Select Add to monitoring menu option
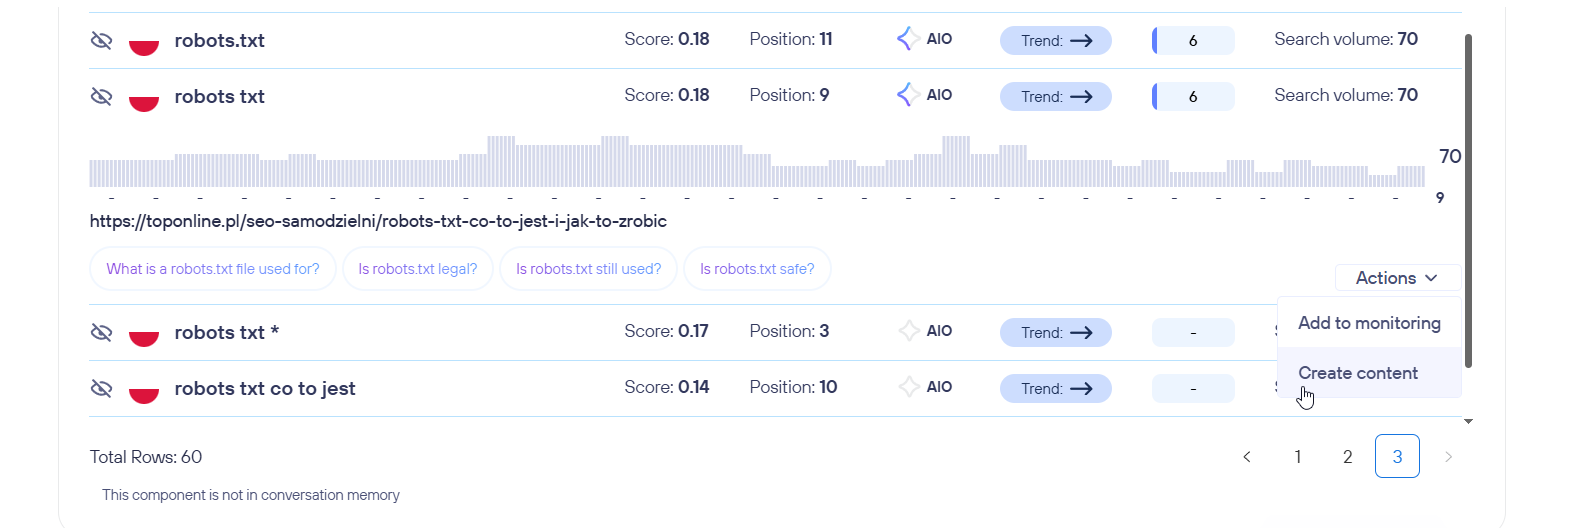This screenshot has height=528, width=1569. pos(1369,323)
